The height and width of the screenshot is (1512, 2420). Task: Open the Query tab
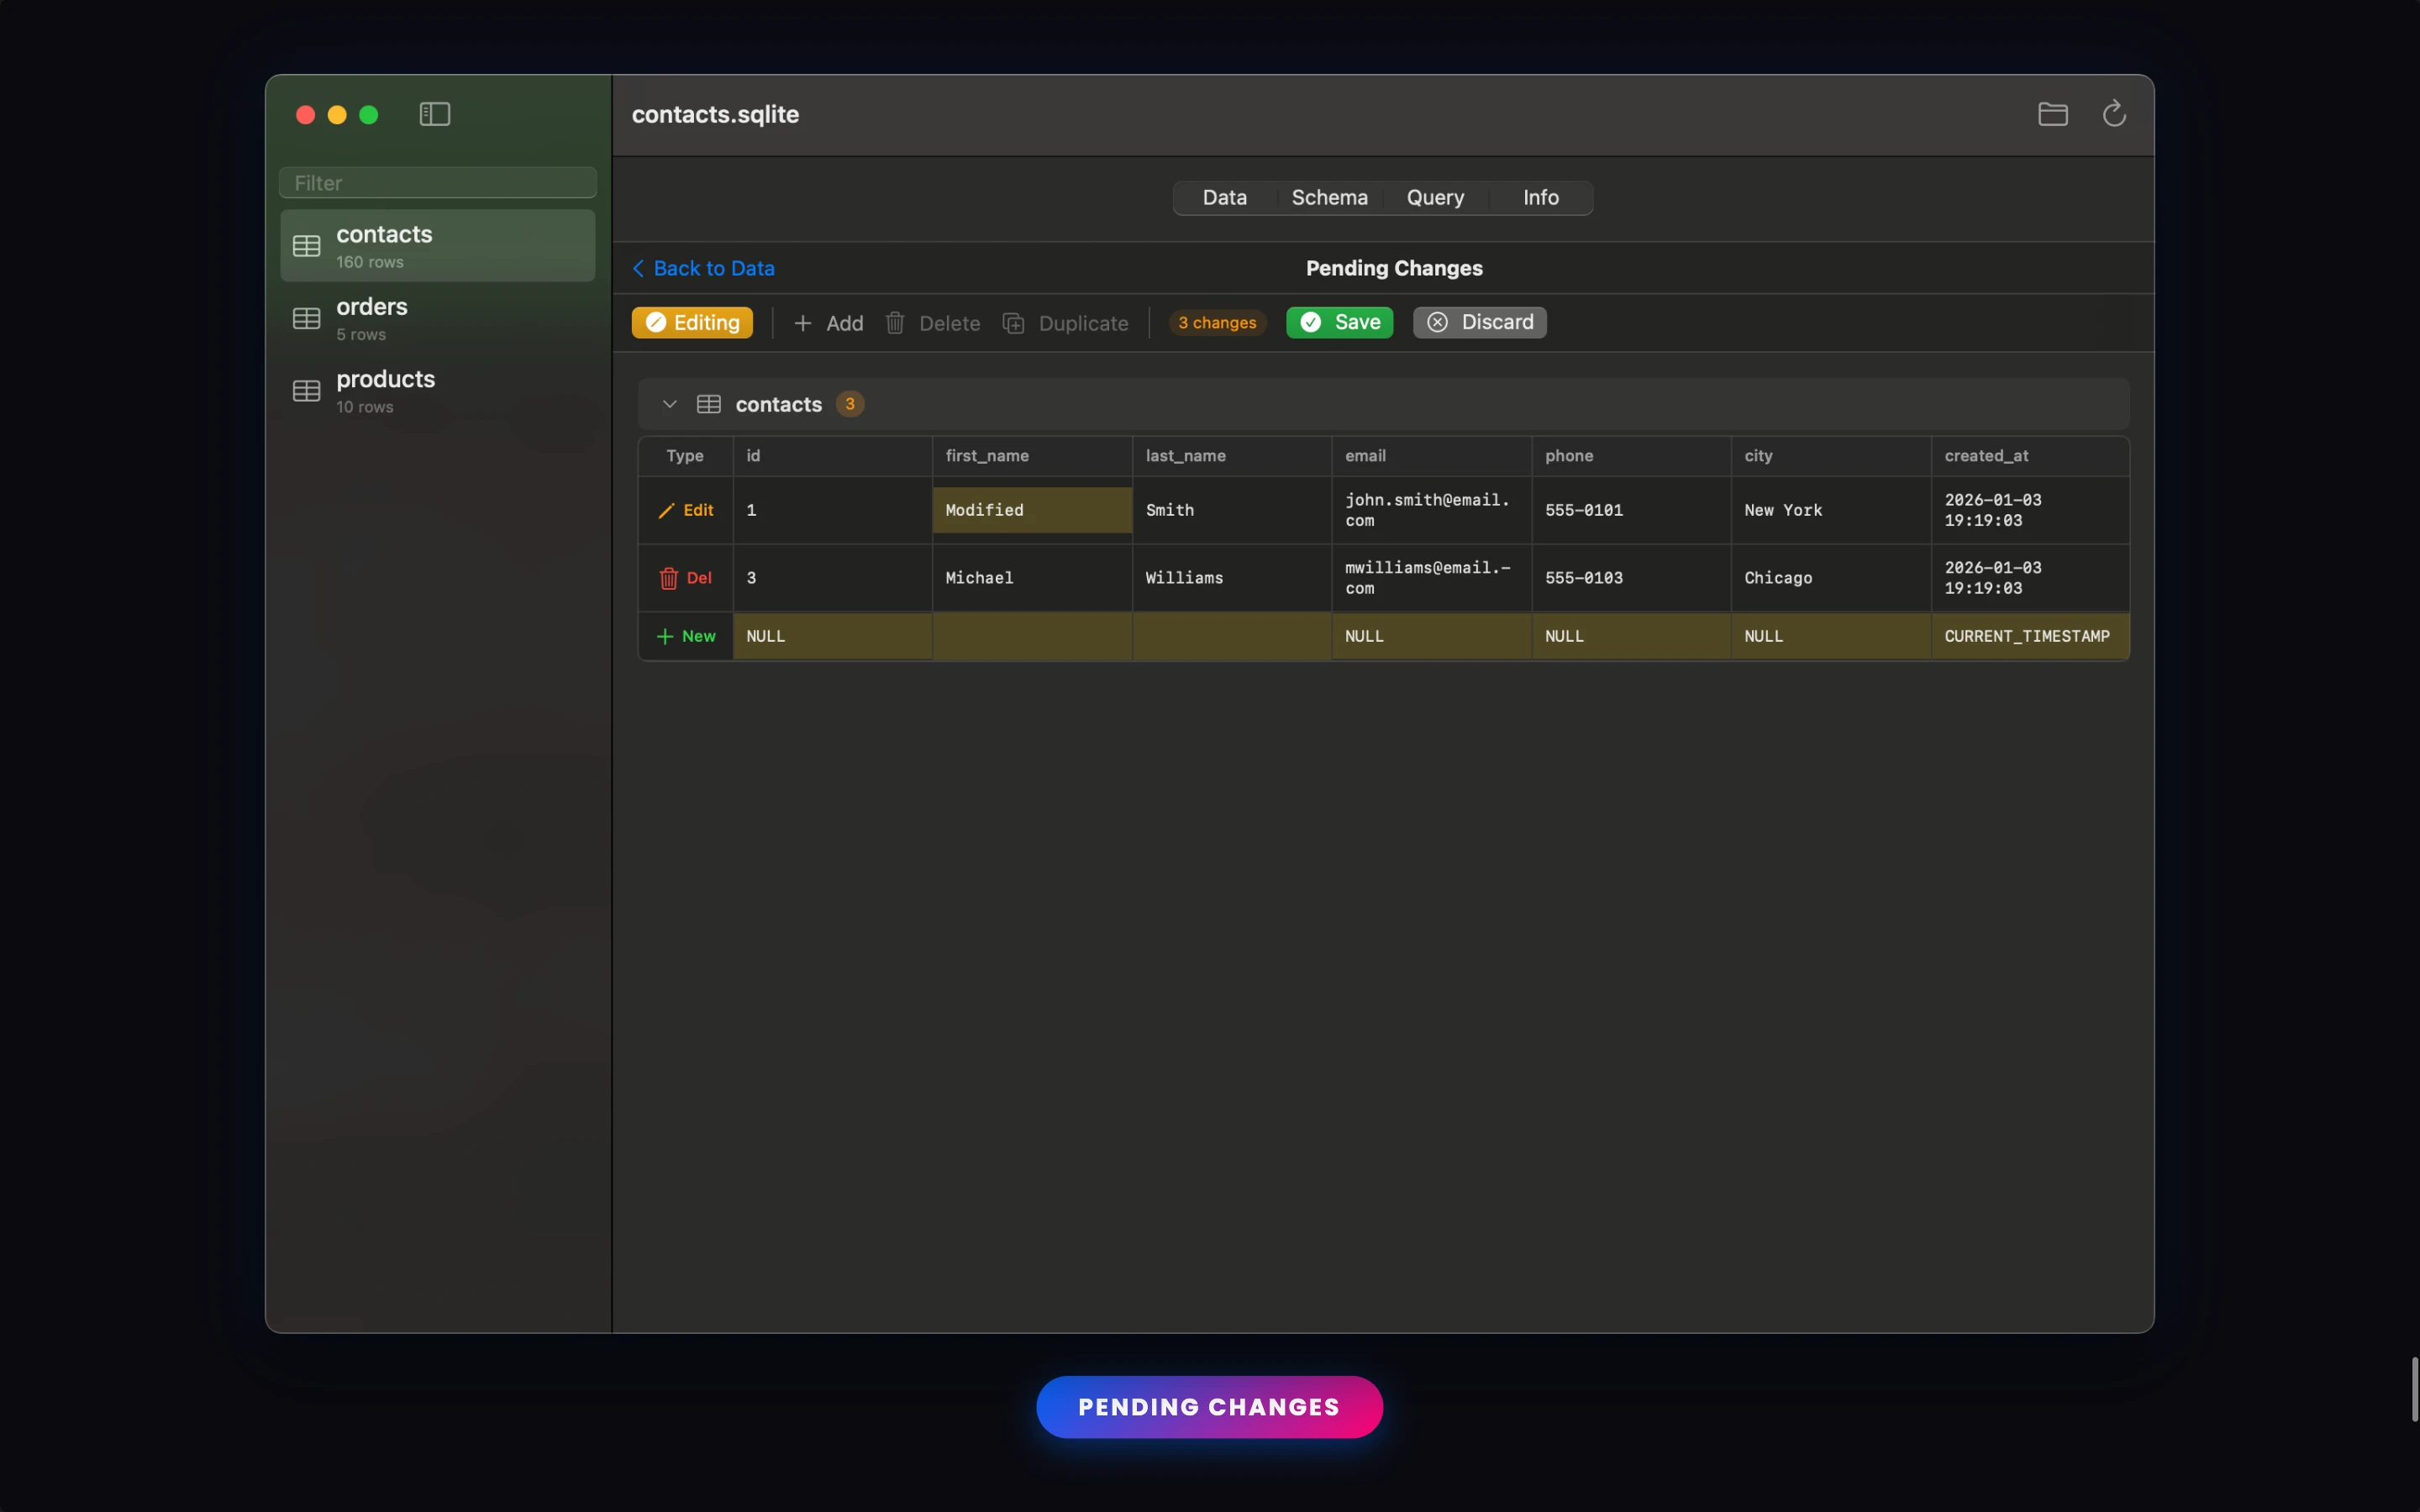click(x=1435, y=198)
